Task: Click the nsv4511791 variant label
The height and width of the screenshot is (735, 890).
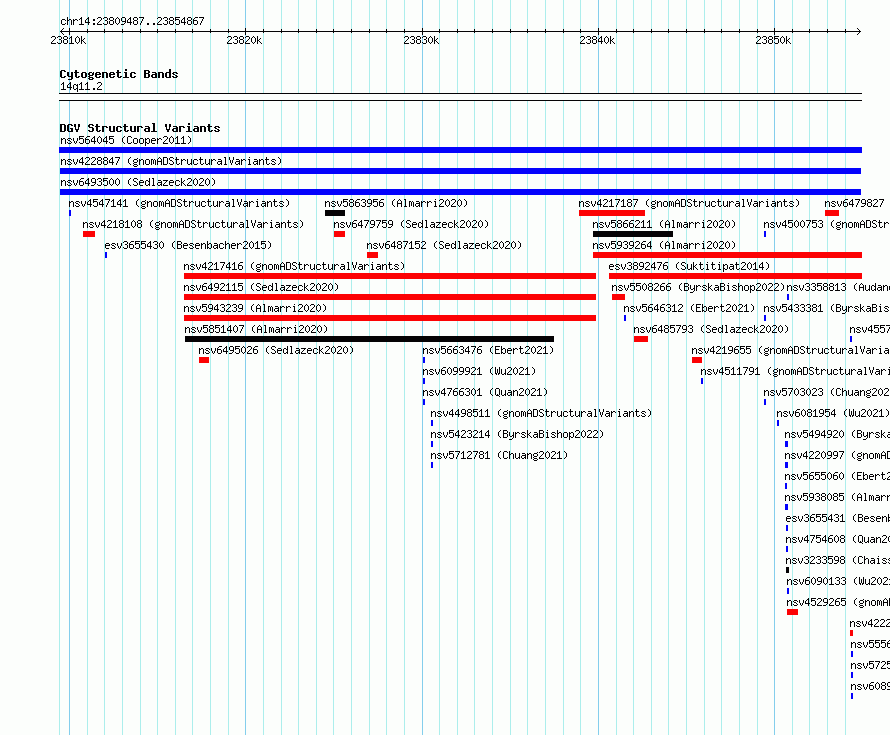Action: click(795, 371)
